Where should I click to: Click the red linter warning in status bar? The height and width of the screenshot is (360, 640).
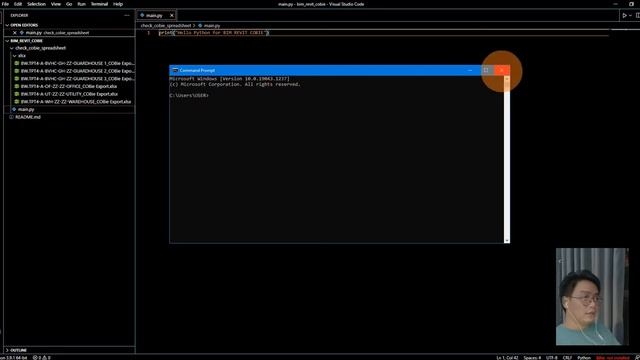(613, 358)
